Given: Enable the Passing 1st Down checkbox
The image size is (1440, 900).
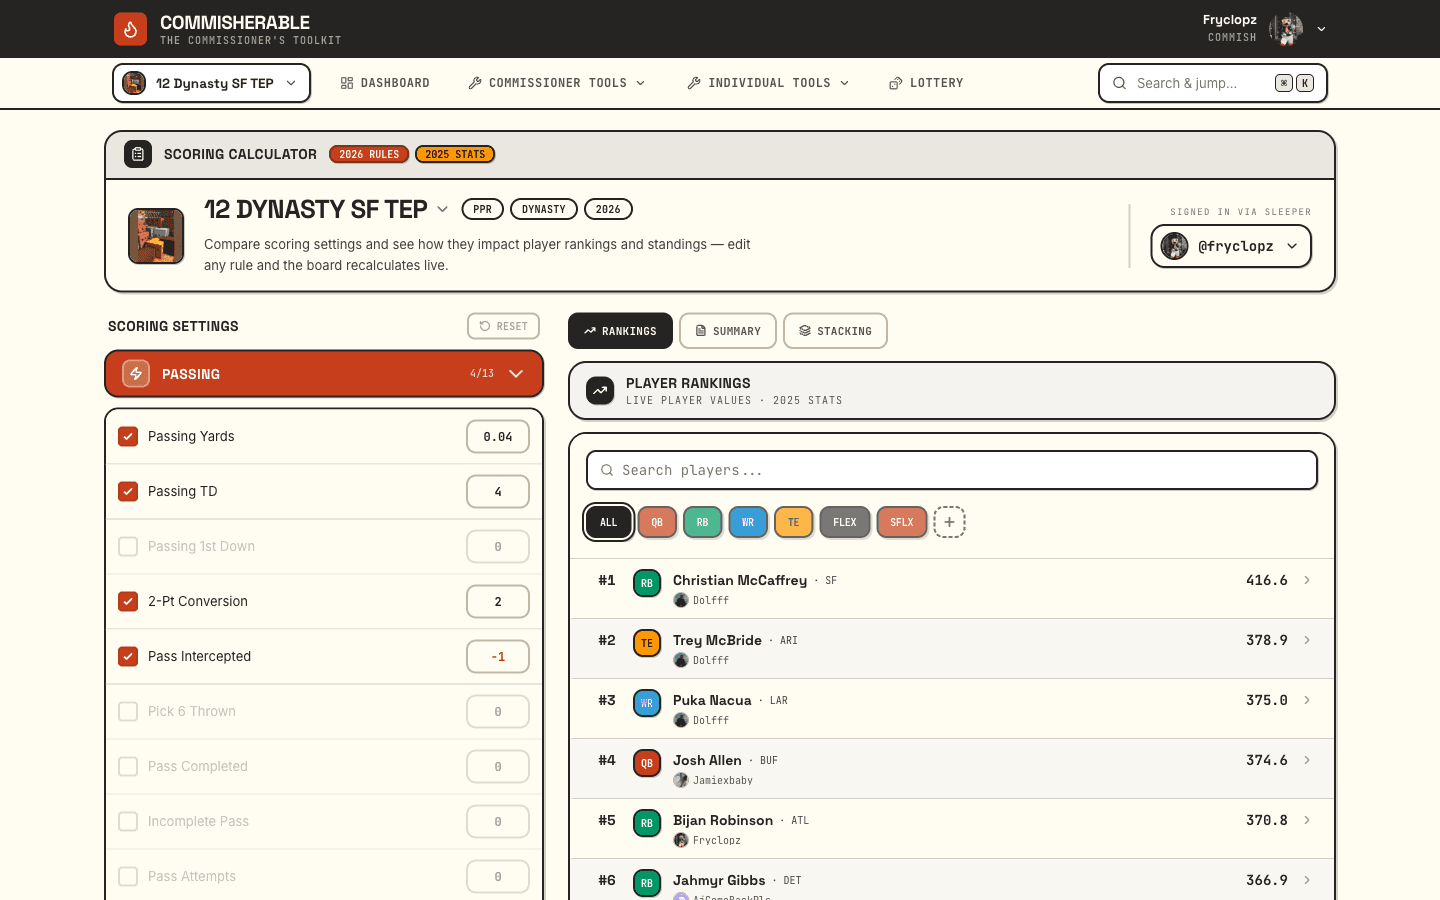Looking at the screenshot, I should tap(128, 546).
